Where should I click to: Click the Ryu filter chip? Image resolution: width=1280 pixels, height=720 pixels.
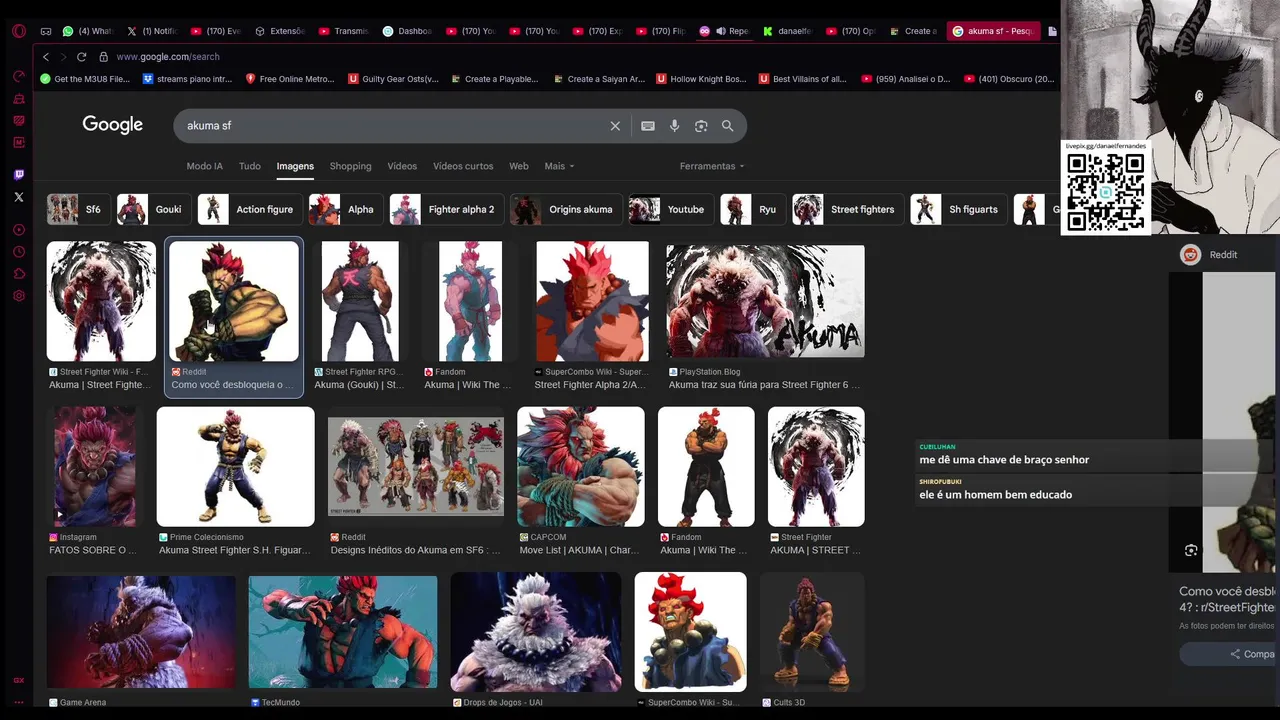752,209
